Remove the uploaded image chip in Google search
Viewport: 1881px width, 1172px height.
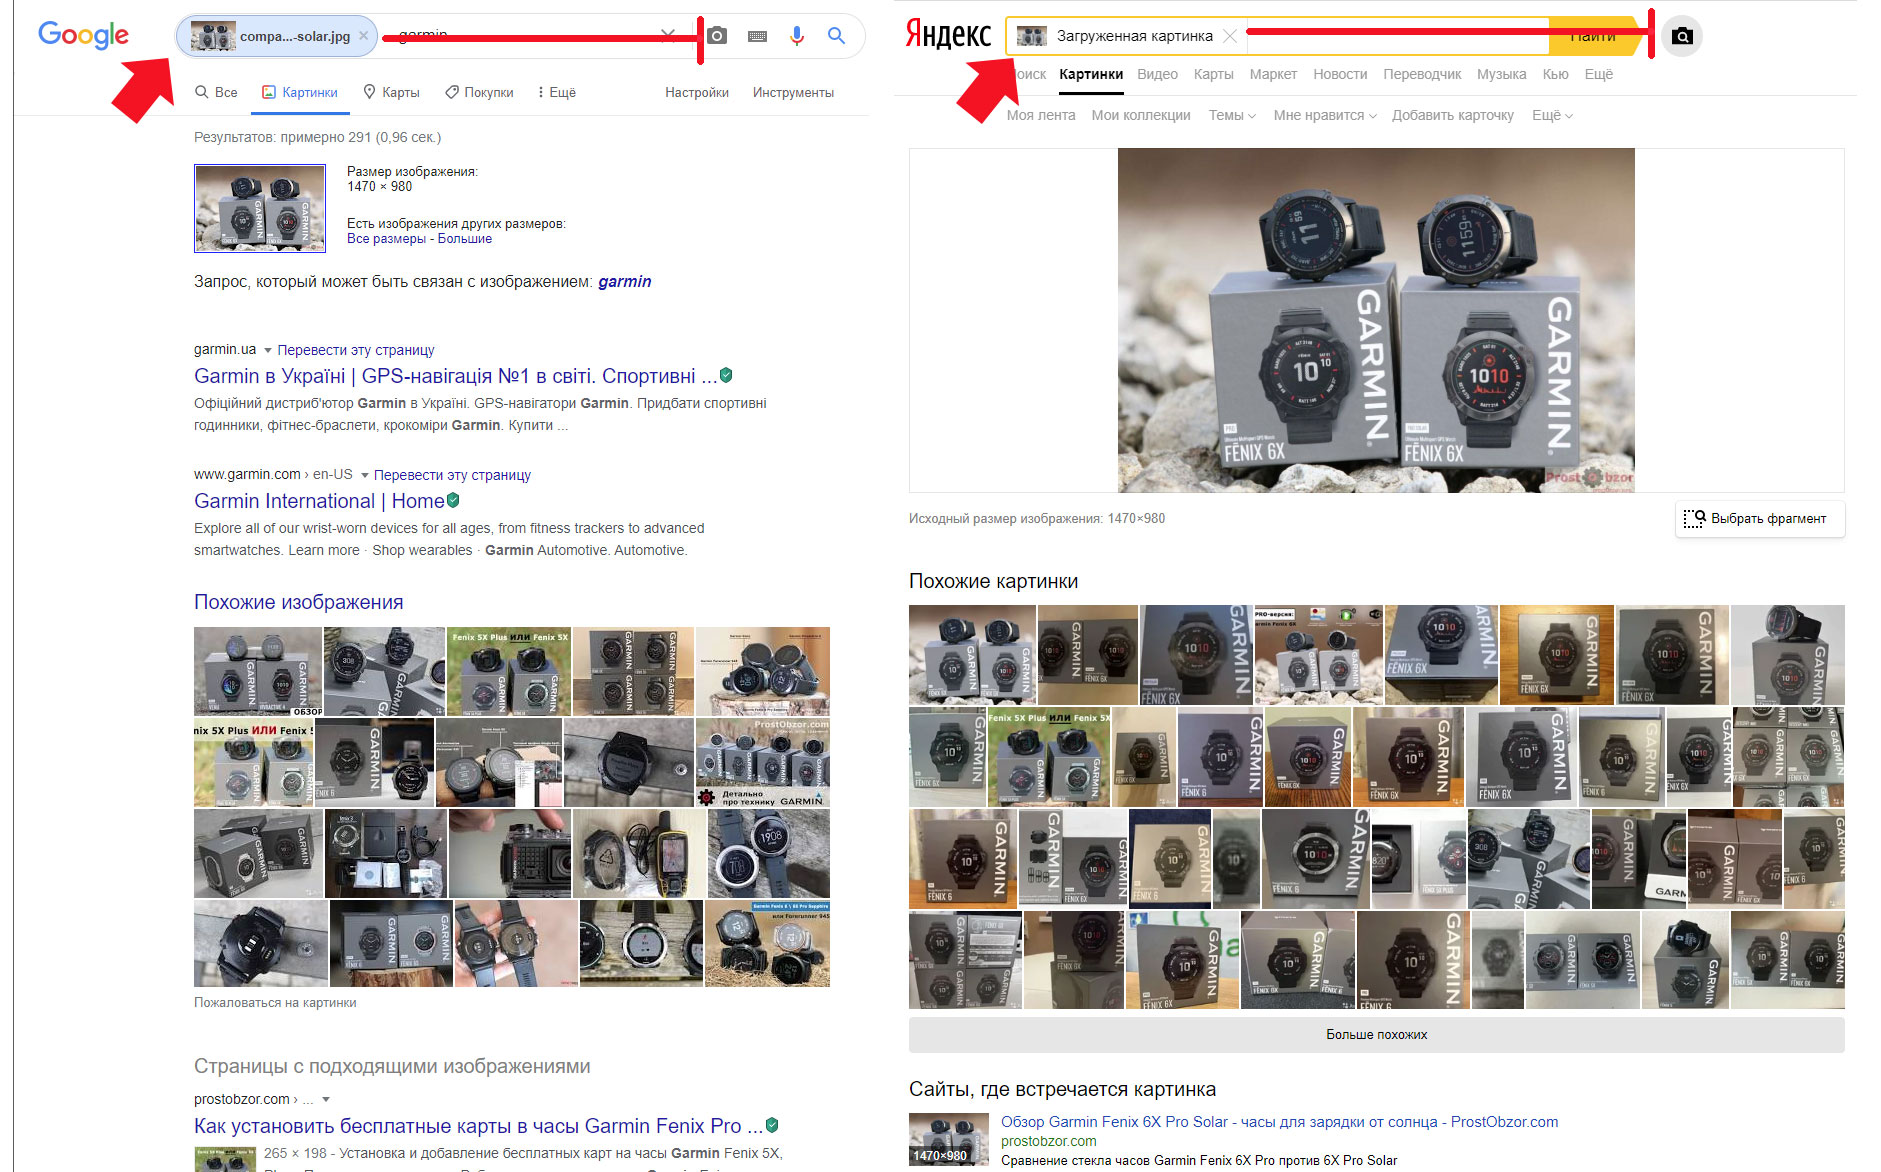(x=364, y=36)
